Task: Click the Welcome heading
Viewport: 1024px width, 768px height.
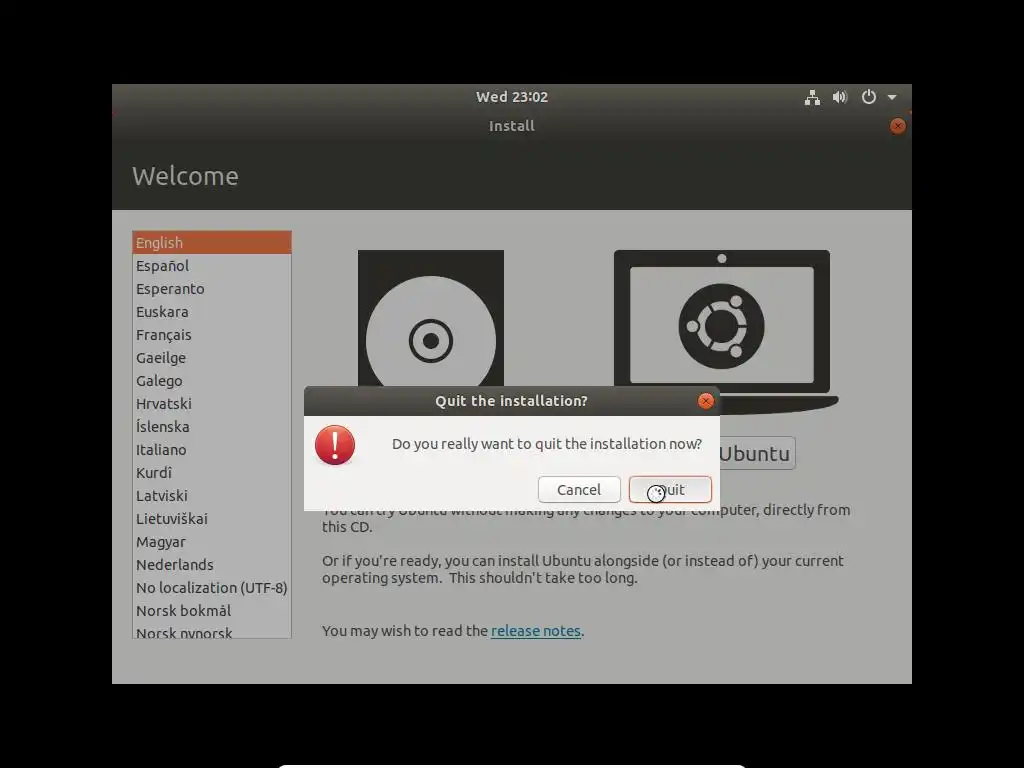Action: (x=185, y=176)
